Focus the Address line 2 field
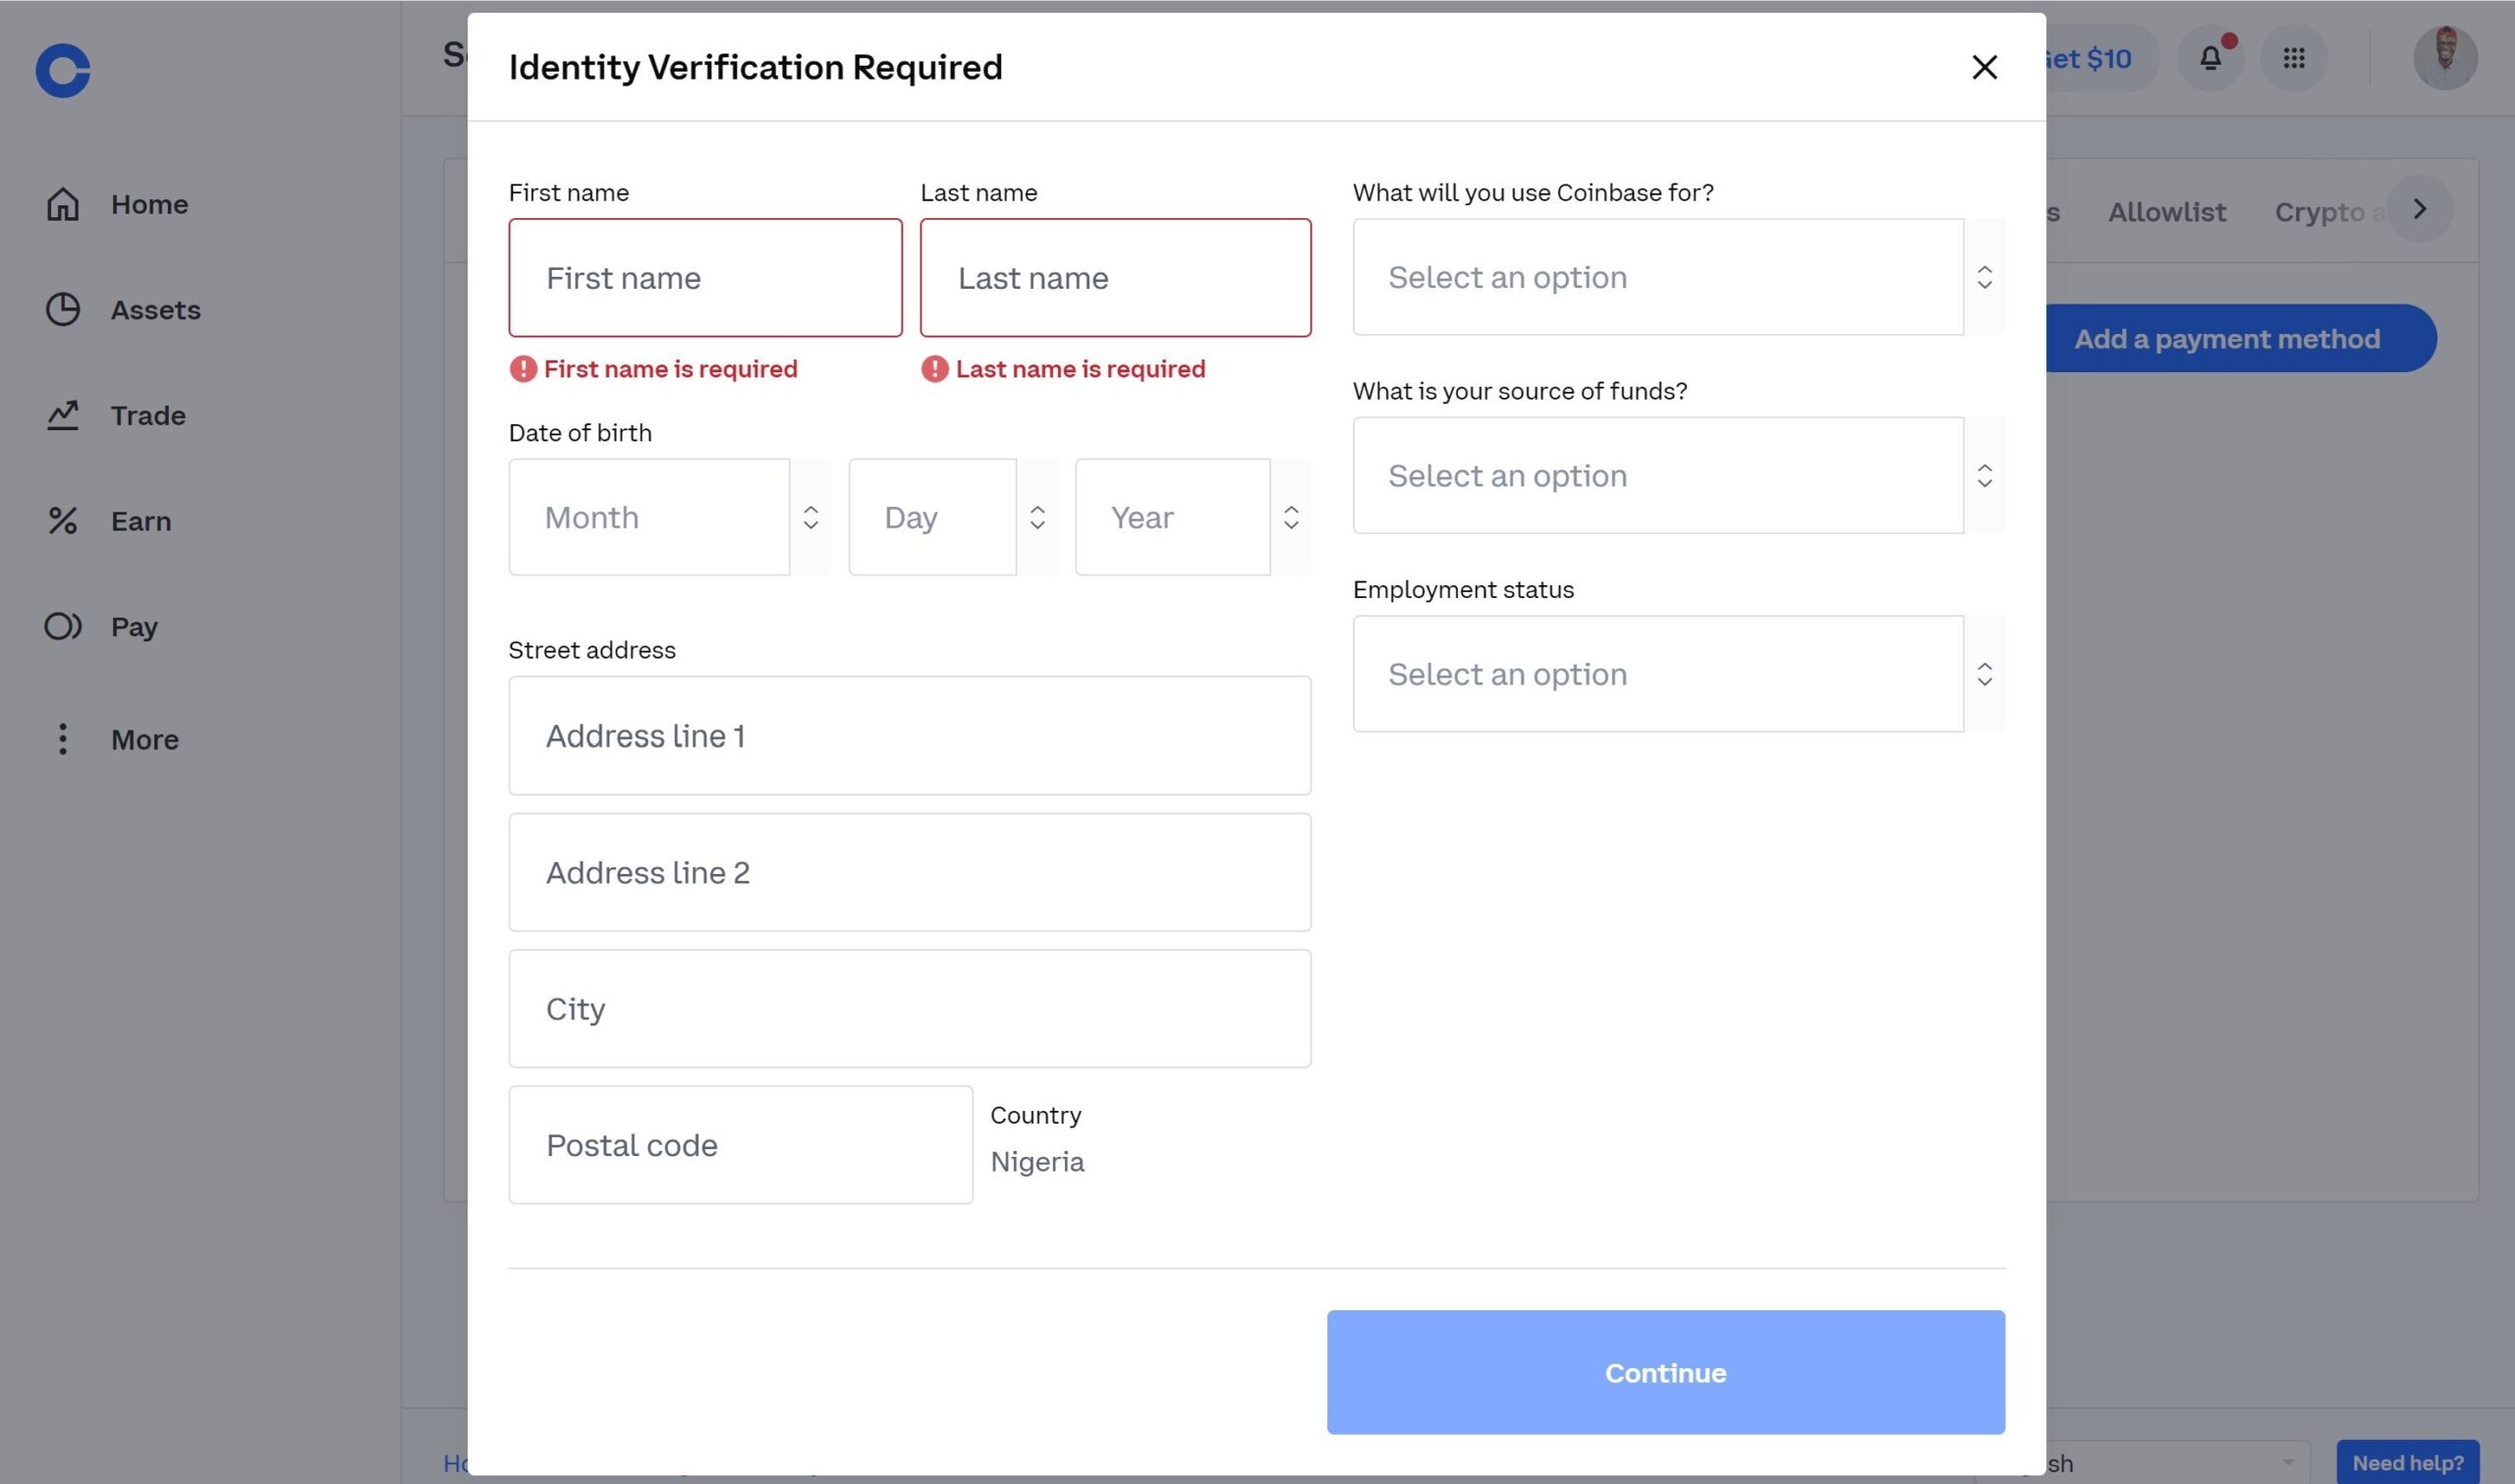Screen dimensions: 2515x1484 tap(910, 872)
